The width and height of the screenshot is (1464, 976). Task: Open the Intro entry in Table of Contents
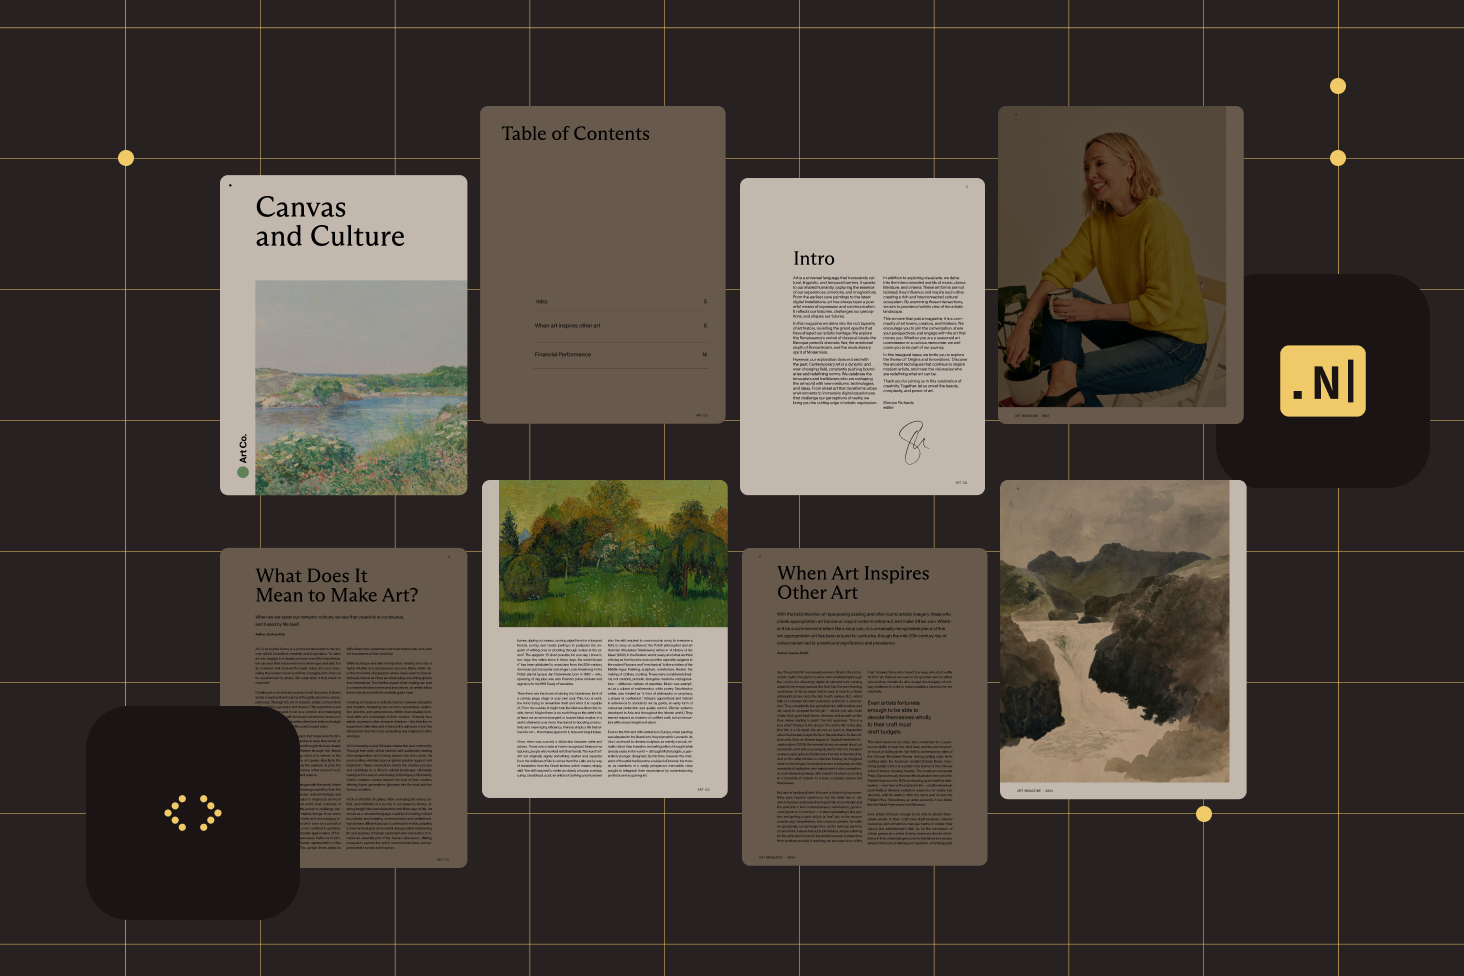541,301
